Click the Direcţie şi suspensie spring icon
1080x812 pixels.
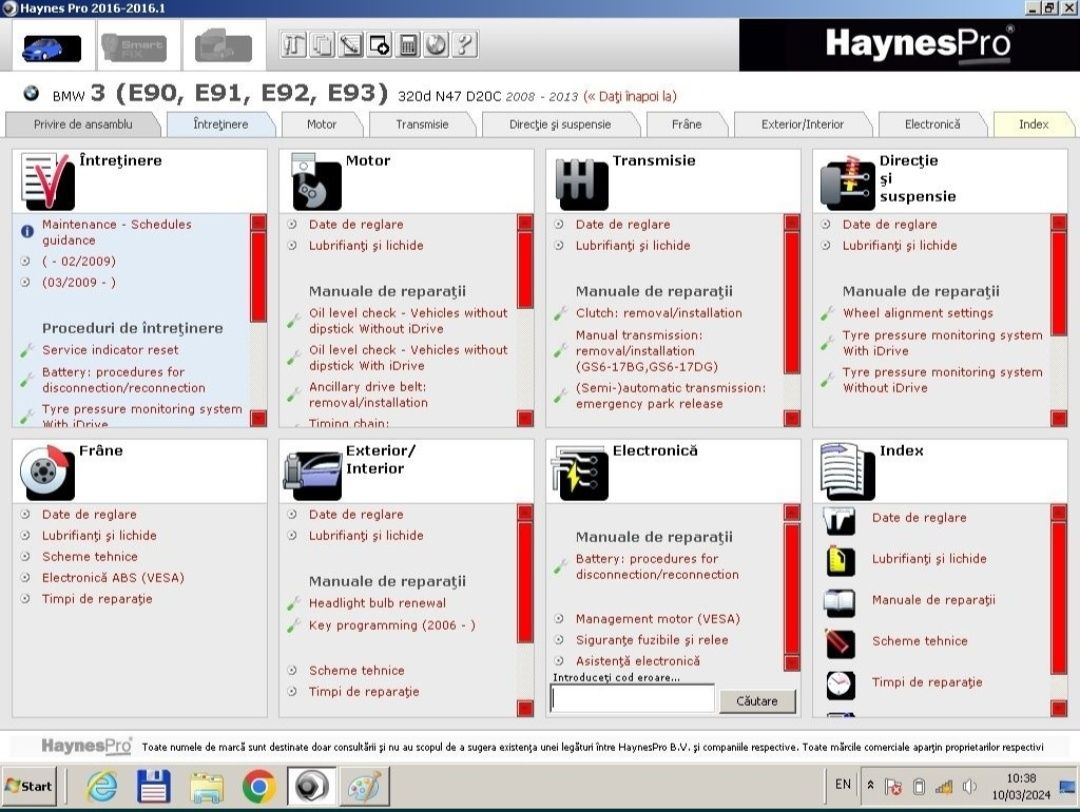(847, 183)
